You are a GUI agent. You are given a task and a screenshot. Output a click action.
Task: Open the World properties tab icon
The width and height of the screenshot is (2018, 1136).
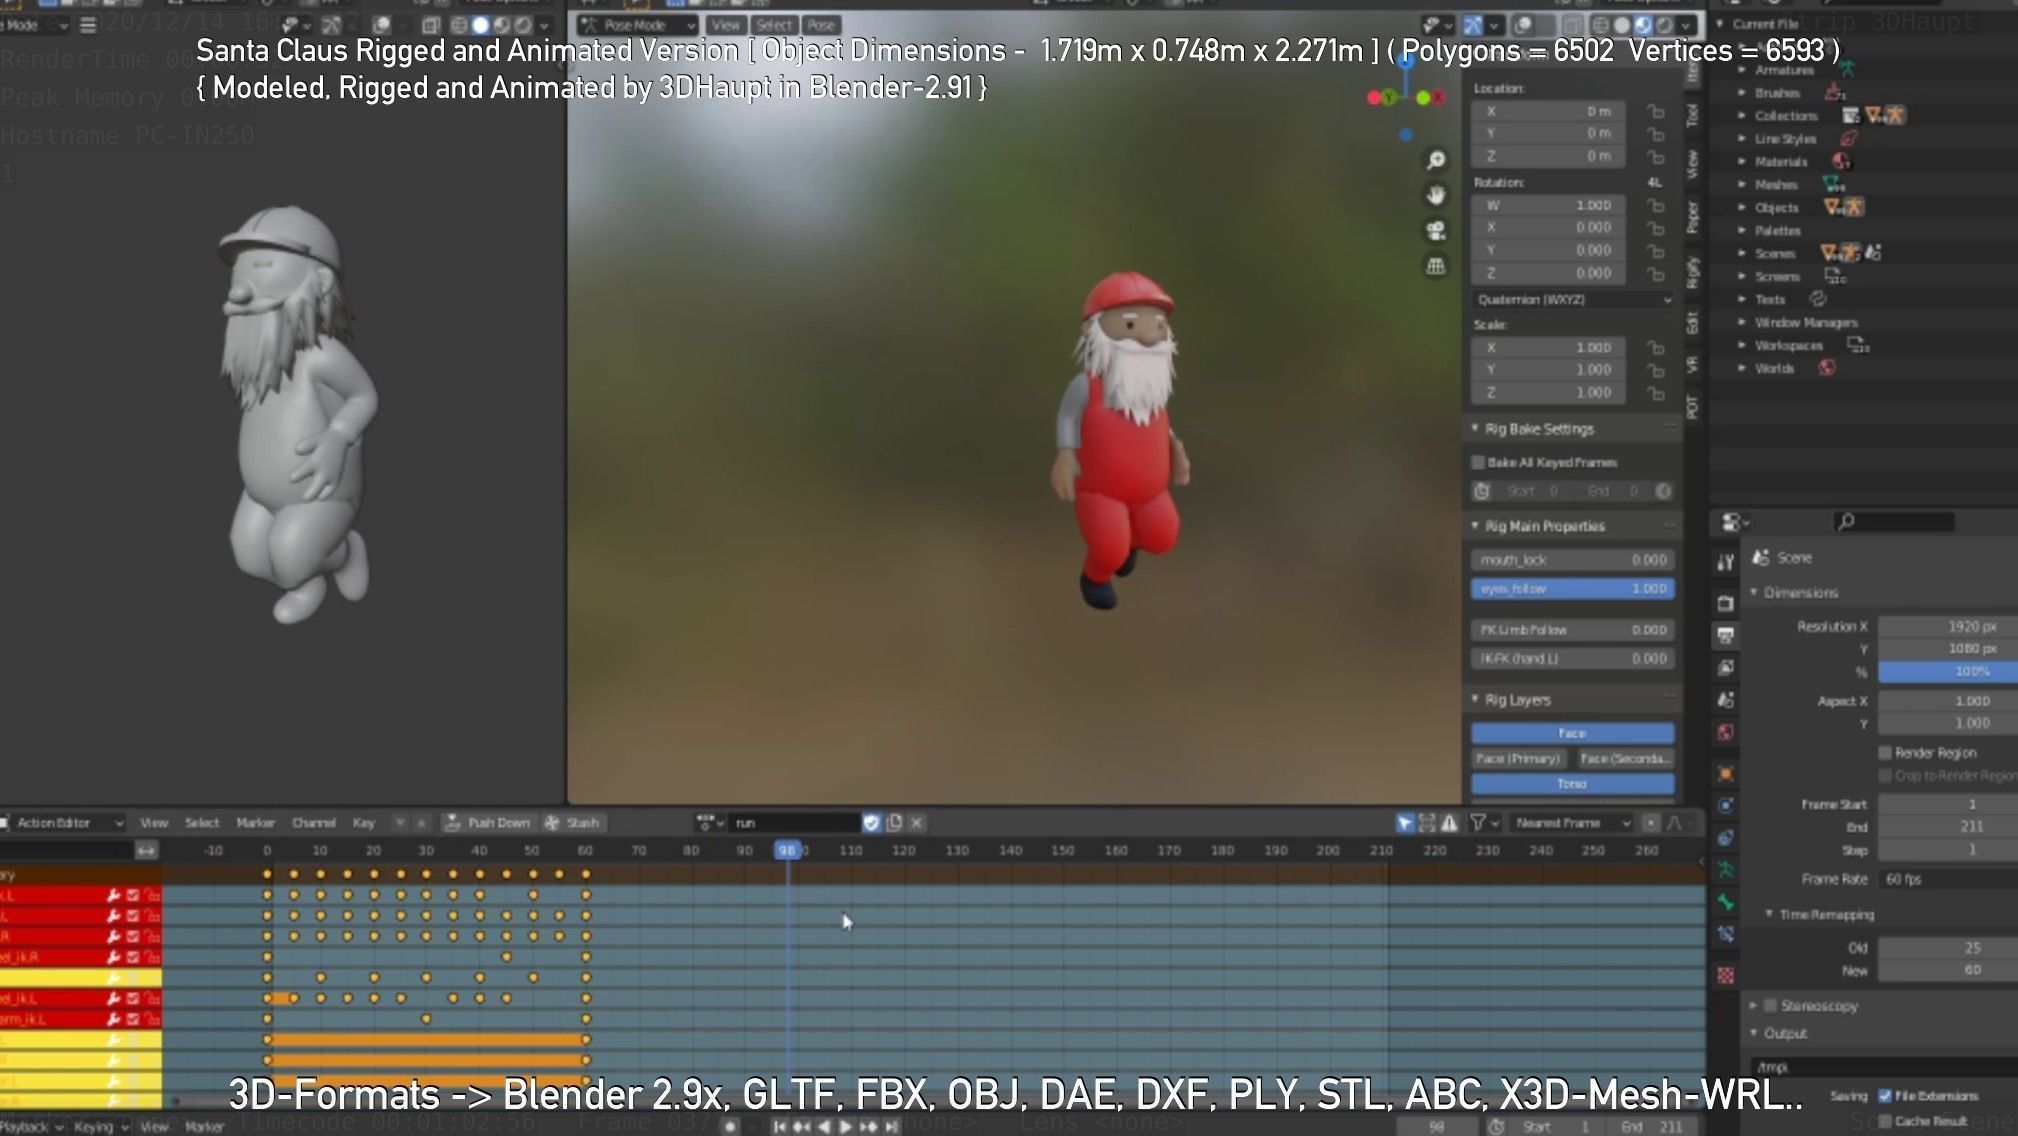1725,733
